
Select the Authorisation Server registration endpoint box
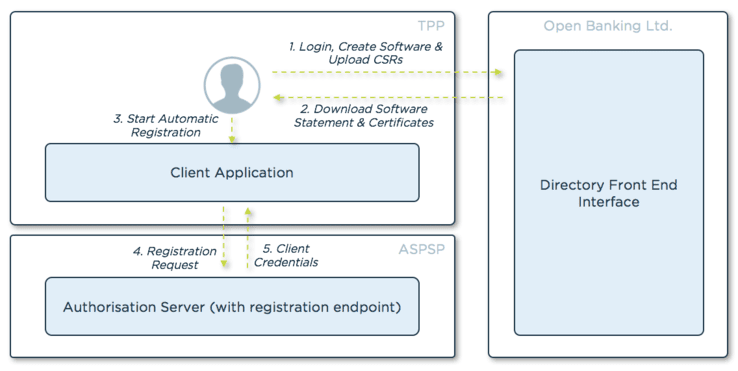232,306
